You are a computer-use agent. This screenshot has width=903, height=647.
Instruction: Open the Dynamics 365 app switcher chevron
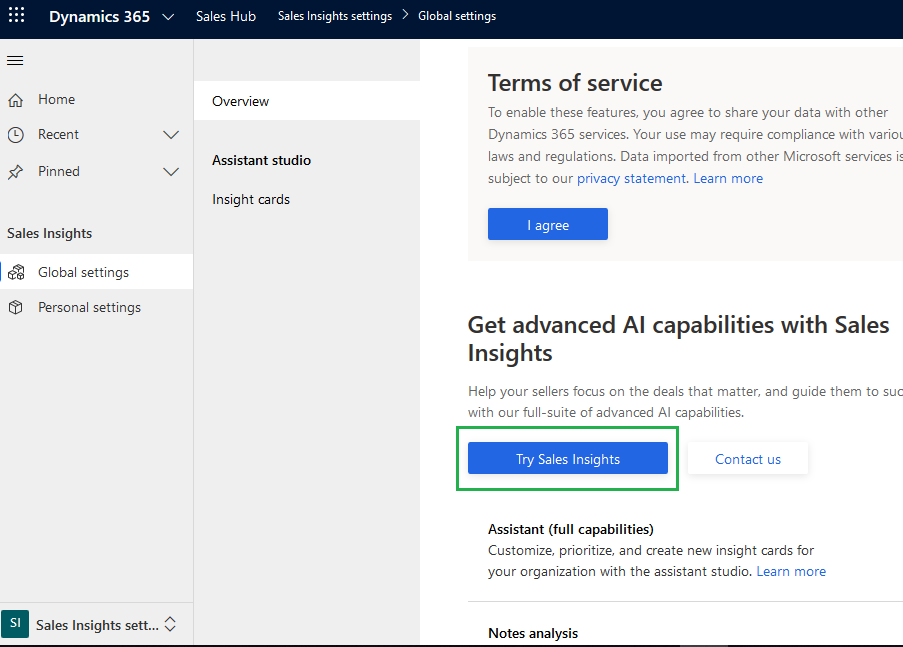[x=168, y=17]
